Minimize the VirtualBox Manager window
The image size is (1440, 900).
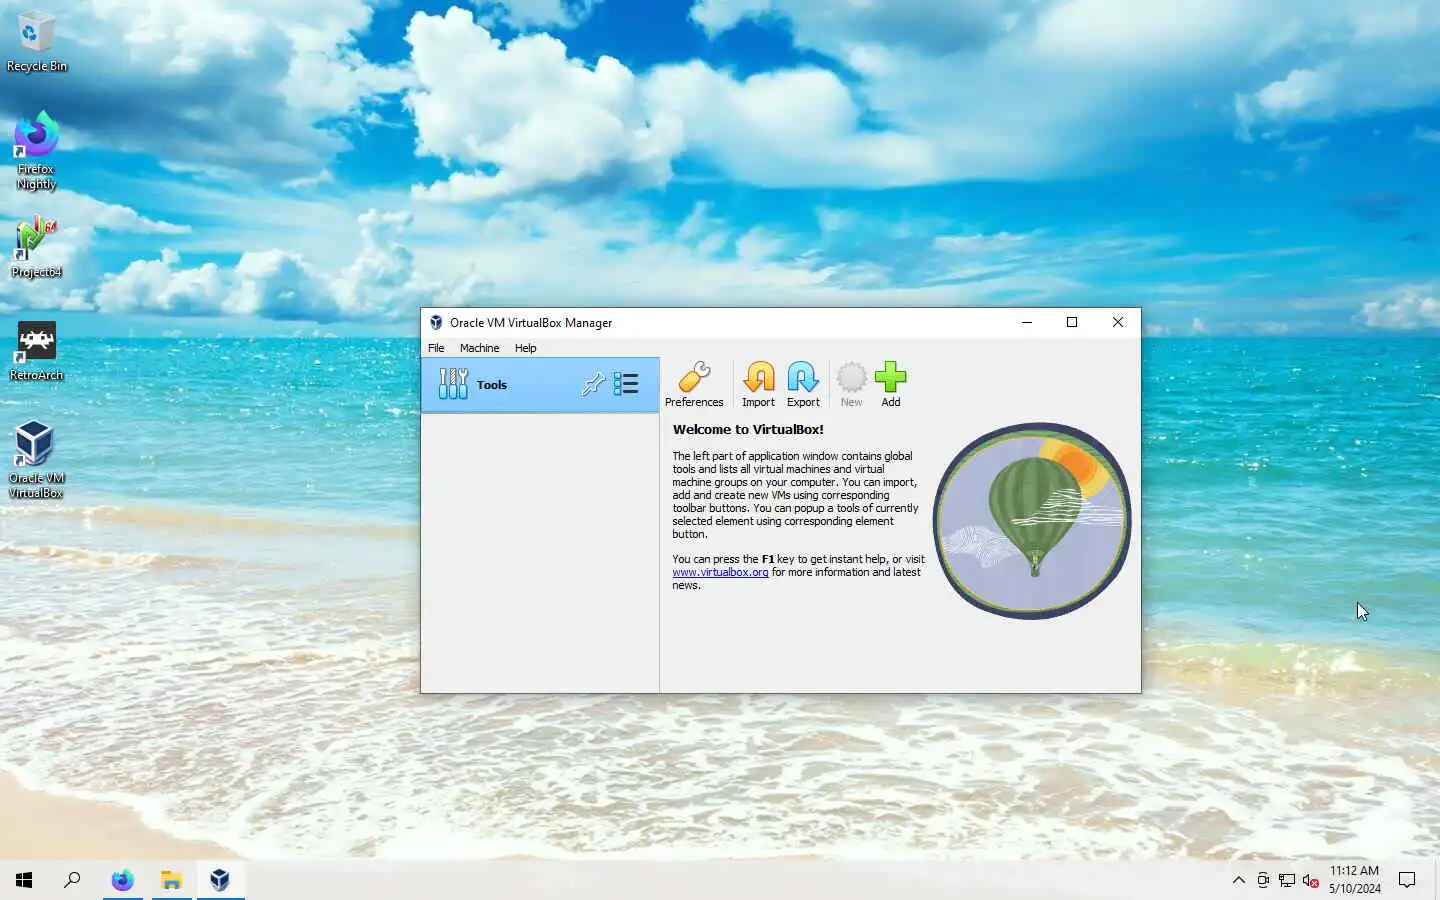(x=1027, y=322)
